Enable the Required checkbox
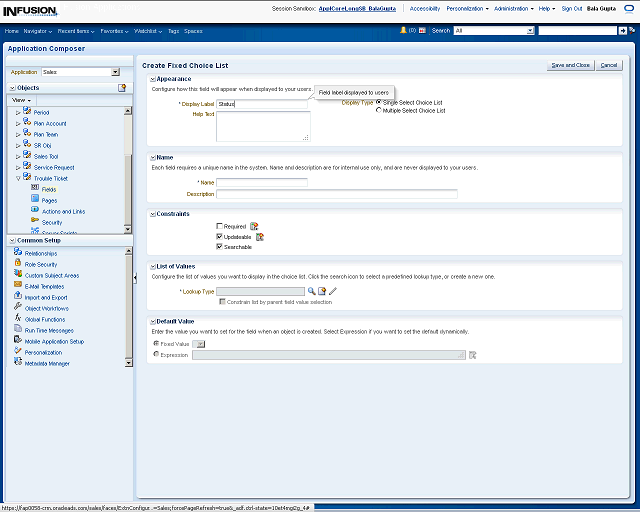 pyautogui.click(x=220, y=227)
